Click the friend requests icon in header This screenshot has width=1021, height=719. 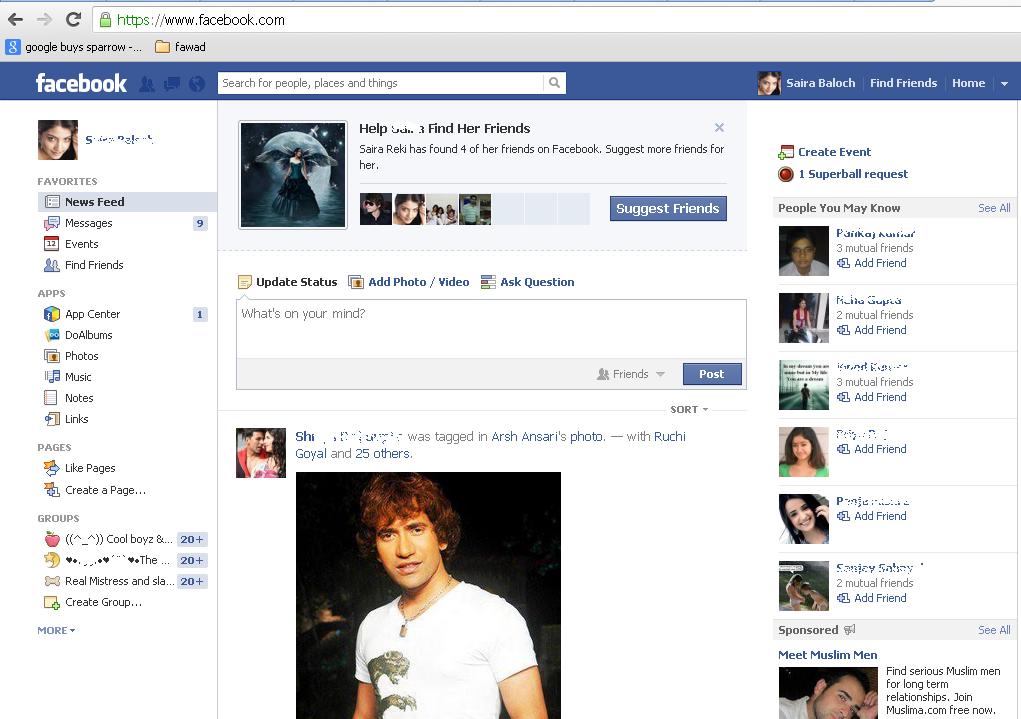(147, 84)
